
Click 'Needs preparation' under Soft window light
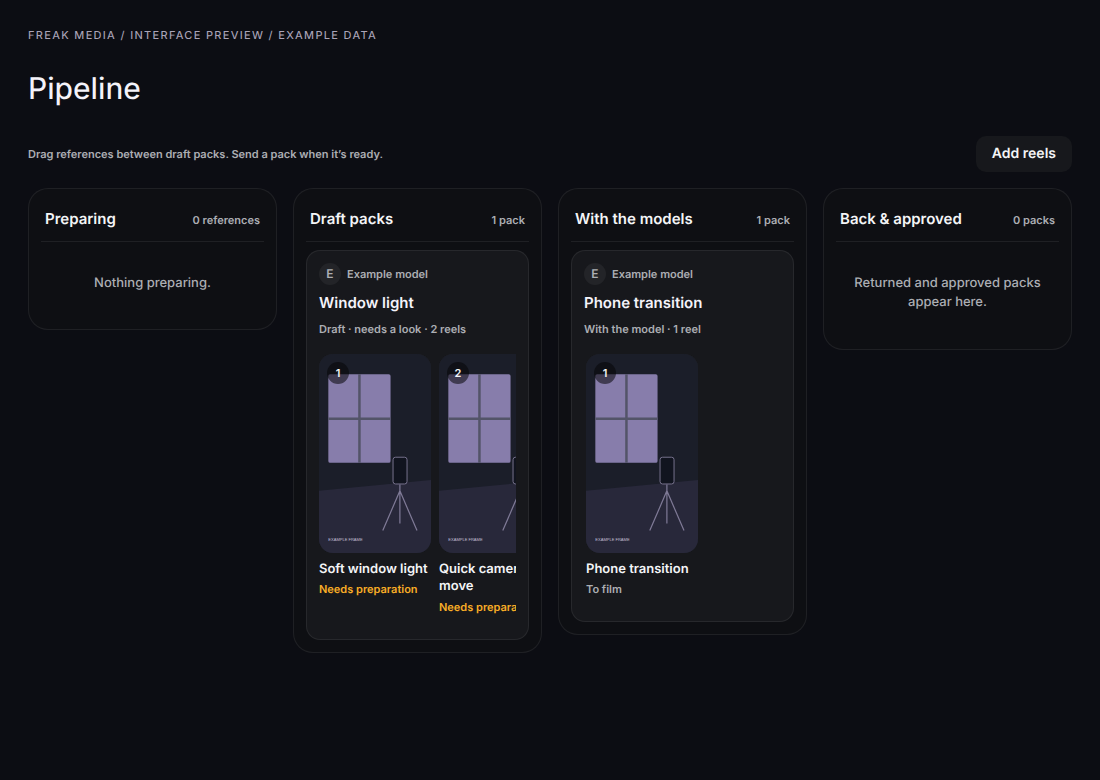[x=368, y=589]
